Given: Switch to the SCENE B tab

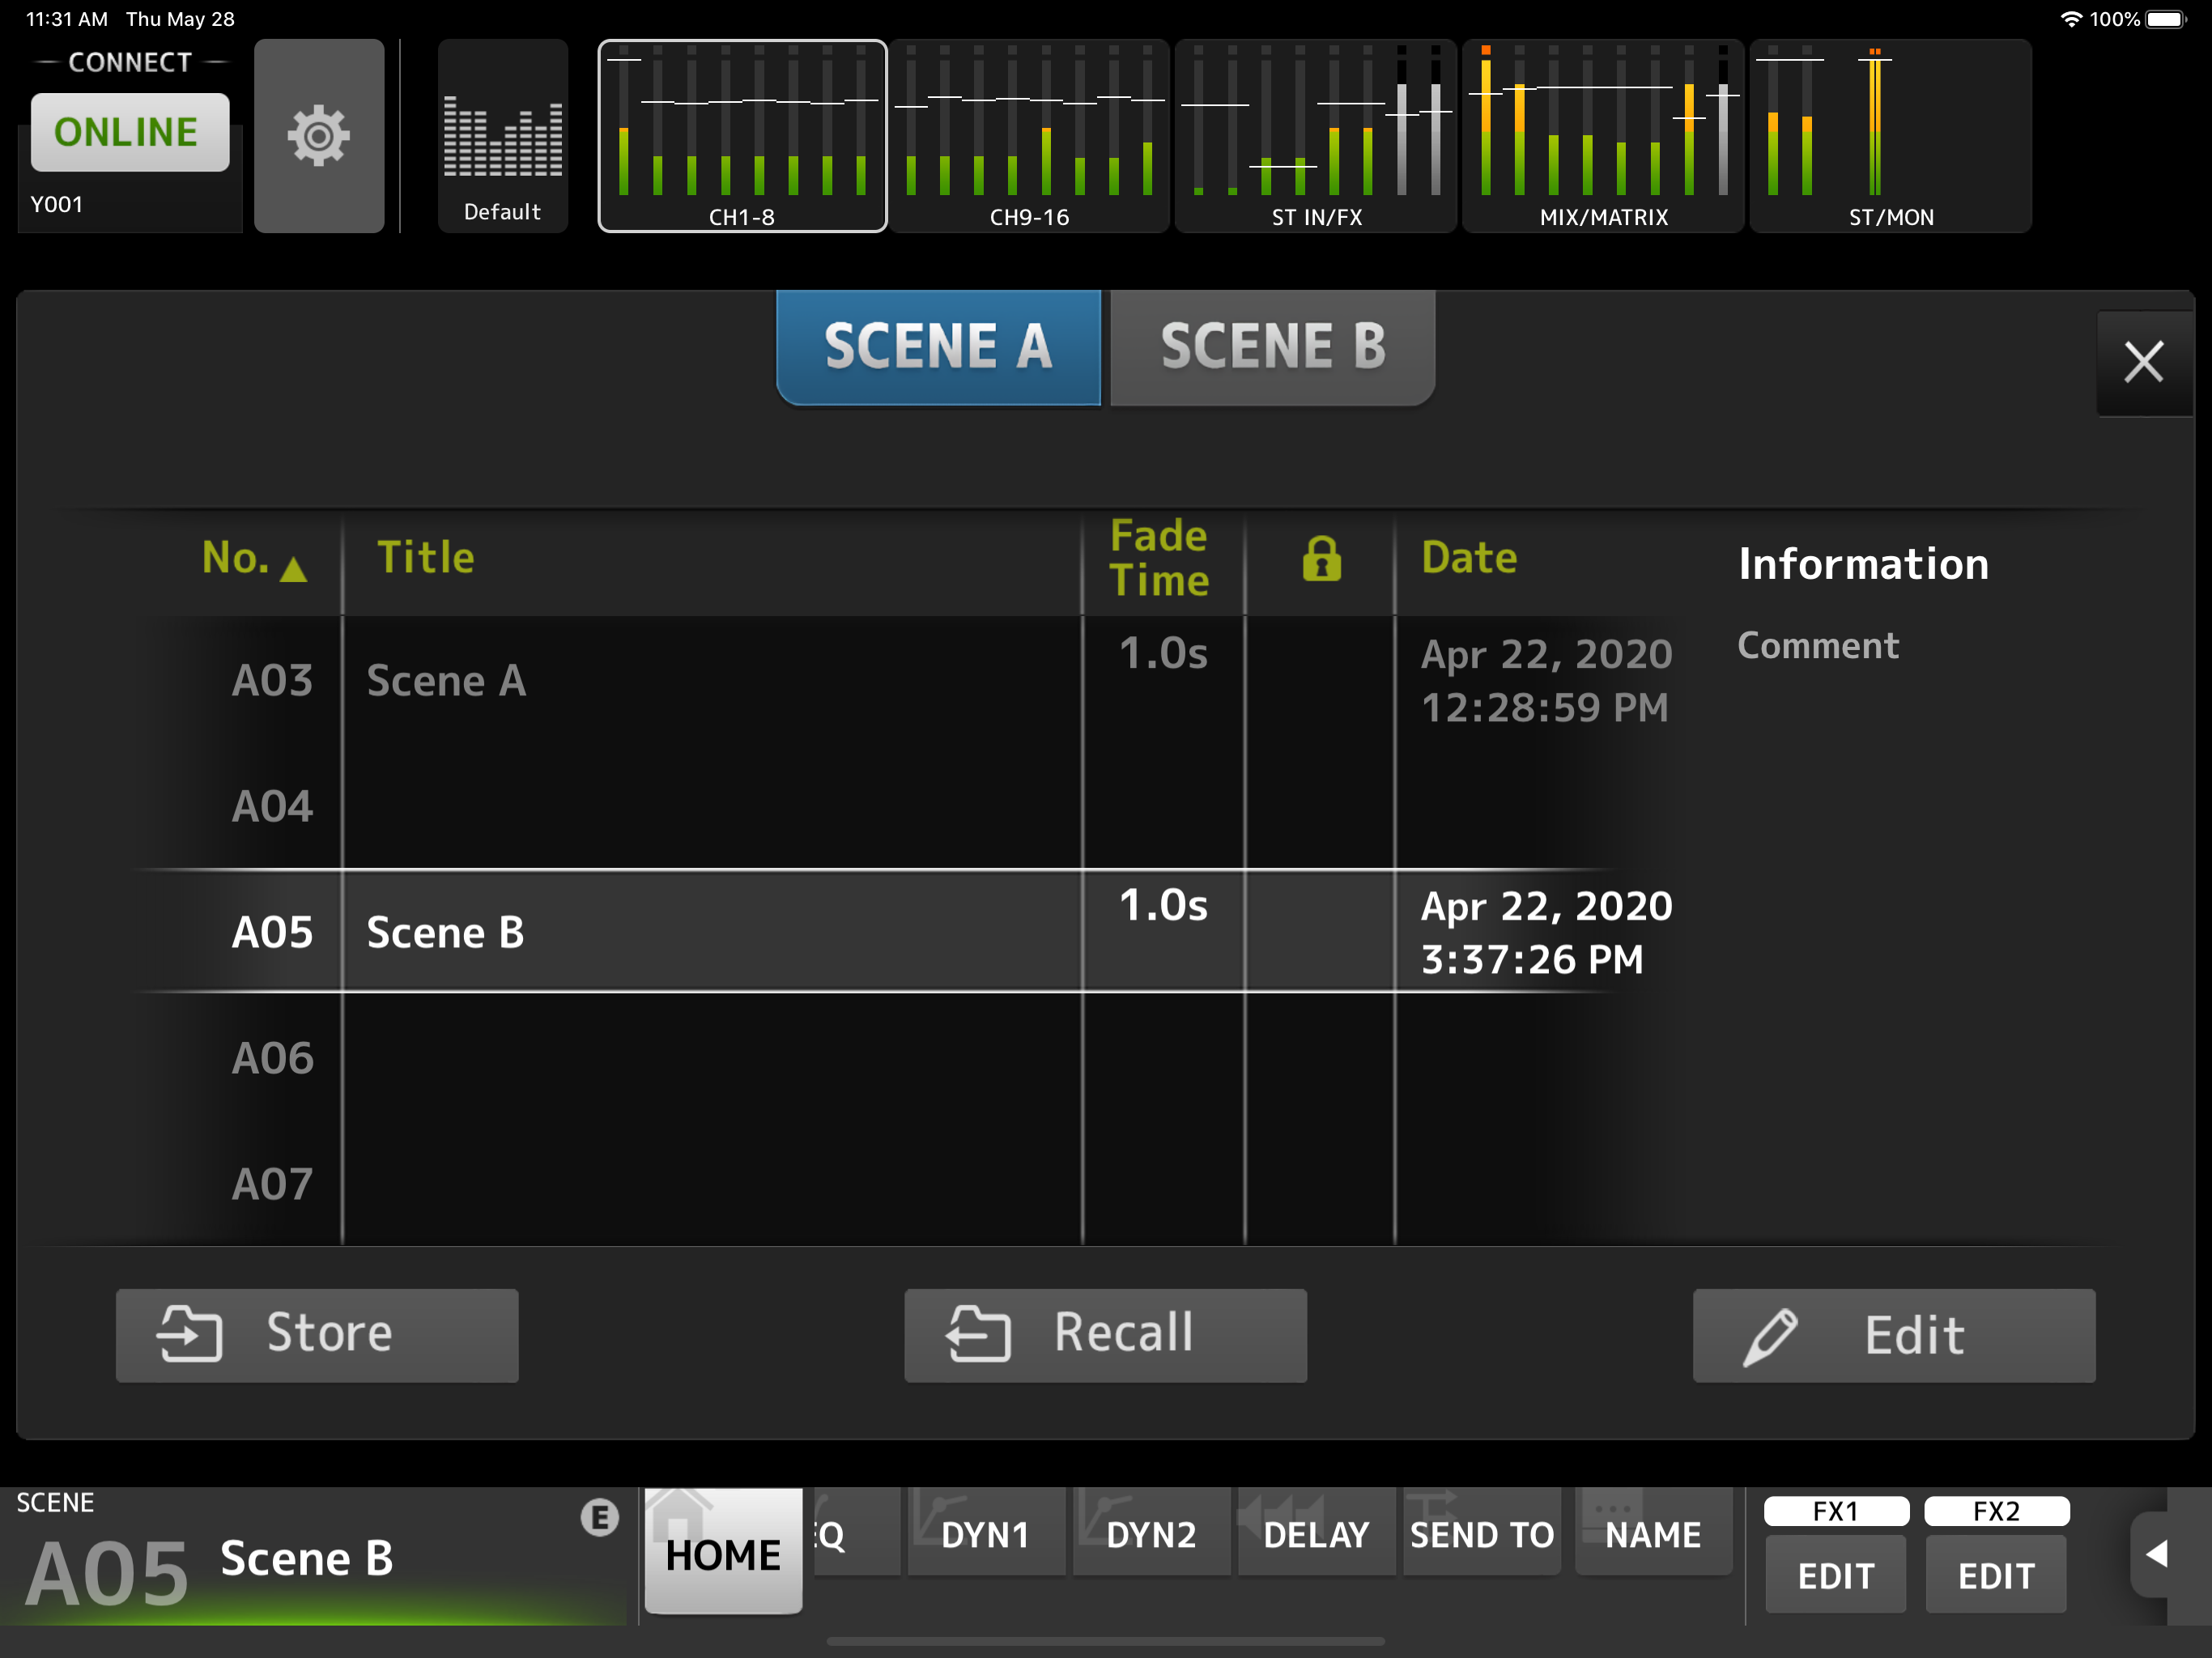Looking at the screenshot, I should [1272, 347].
